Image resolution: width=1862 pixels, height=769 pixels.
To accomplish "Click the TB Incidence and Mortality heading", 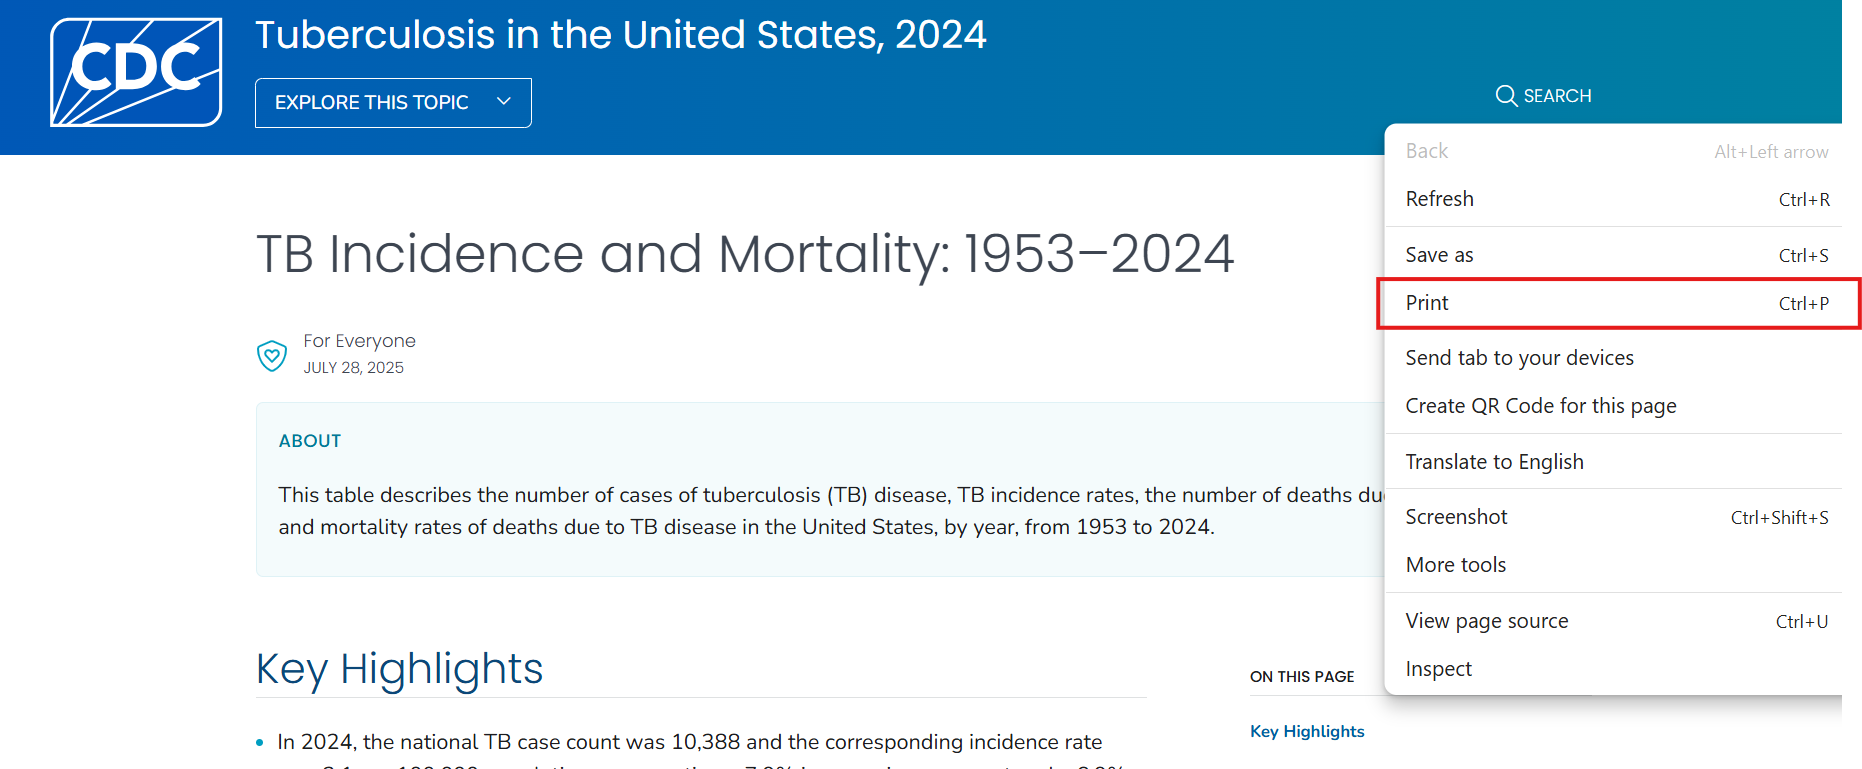I will (x=745, y=254).
